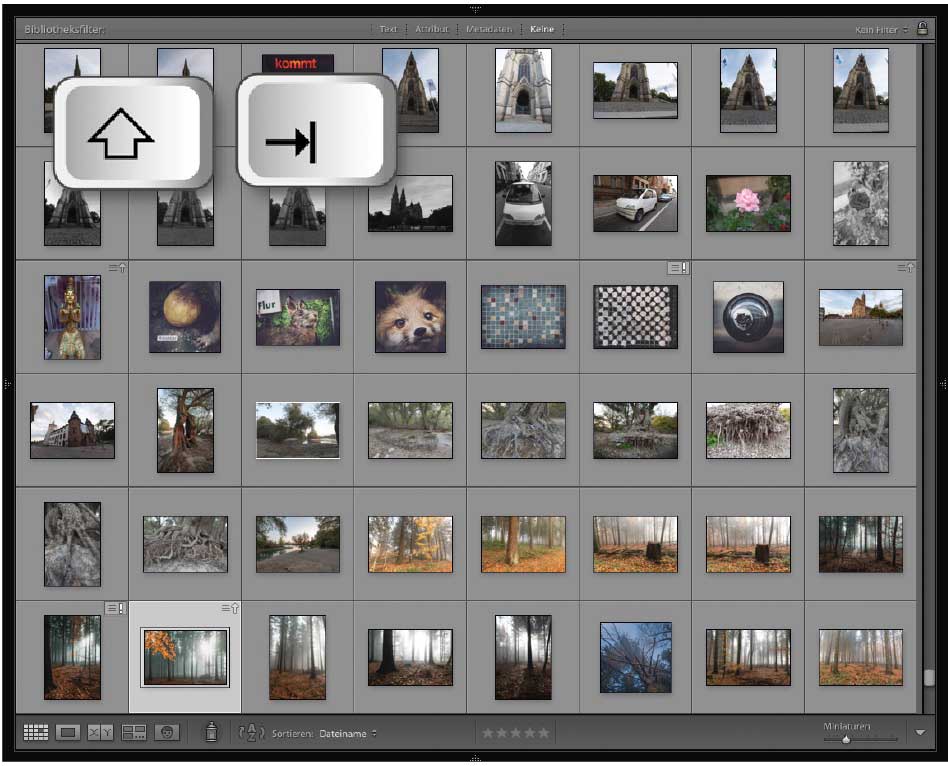Switch to Grid view in the toolbar
Screen dimensions: 948x766
36,733
